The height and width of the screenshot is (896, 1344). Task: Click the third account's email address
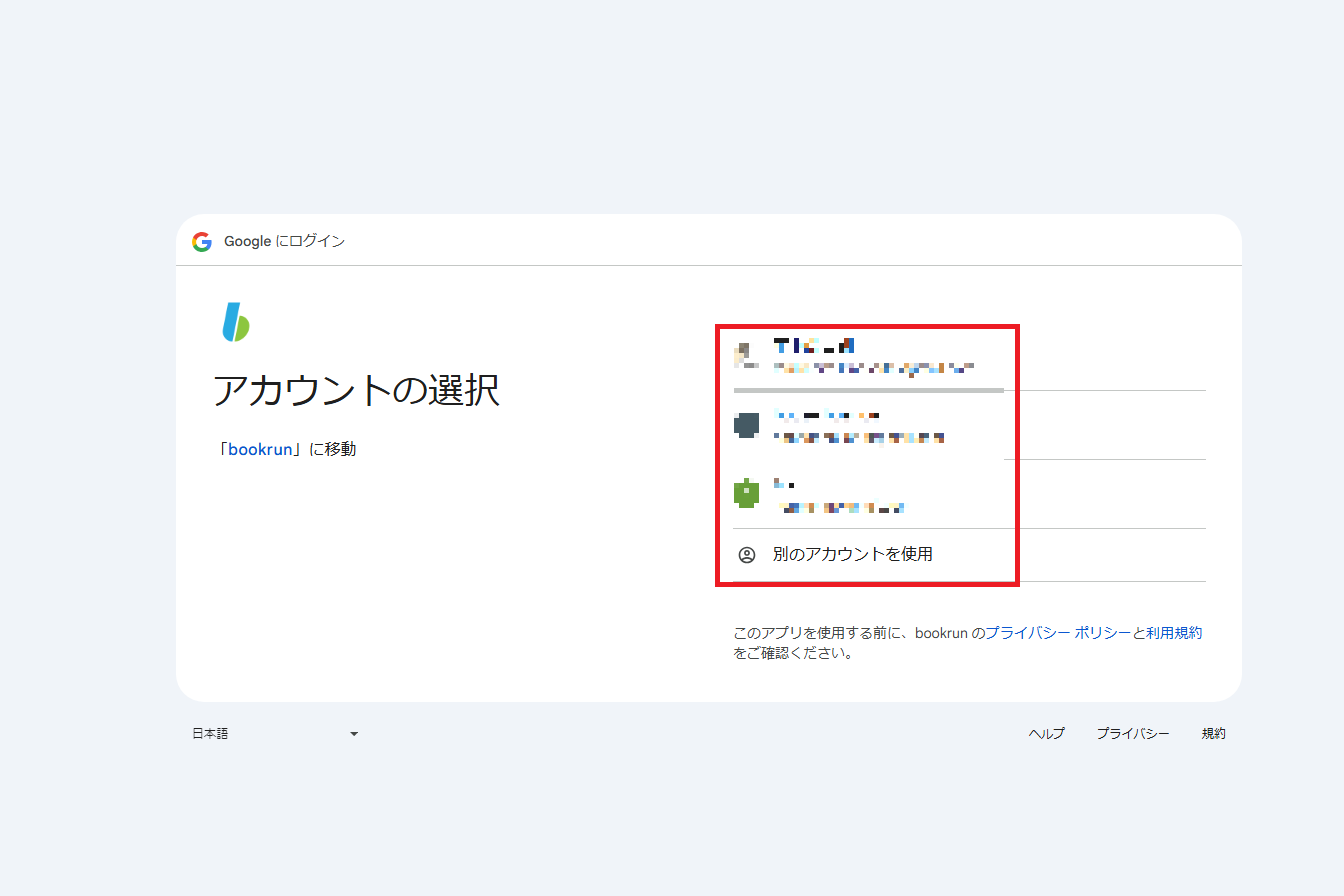(842, 508)
